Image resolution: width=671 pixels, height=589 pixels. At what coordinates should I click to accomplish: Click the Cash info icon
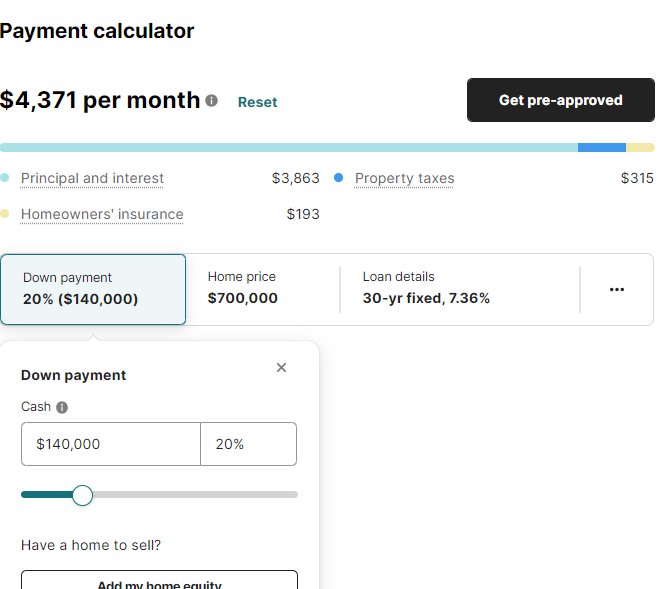[62, 407]
